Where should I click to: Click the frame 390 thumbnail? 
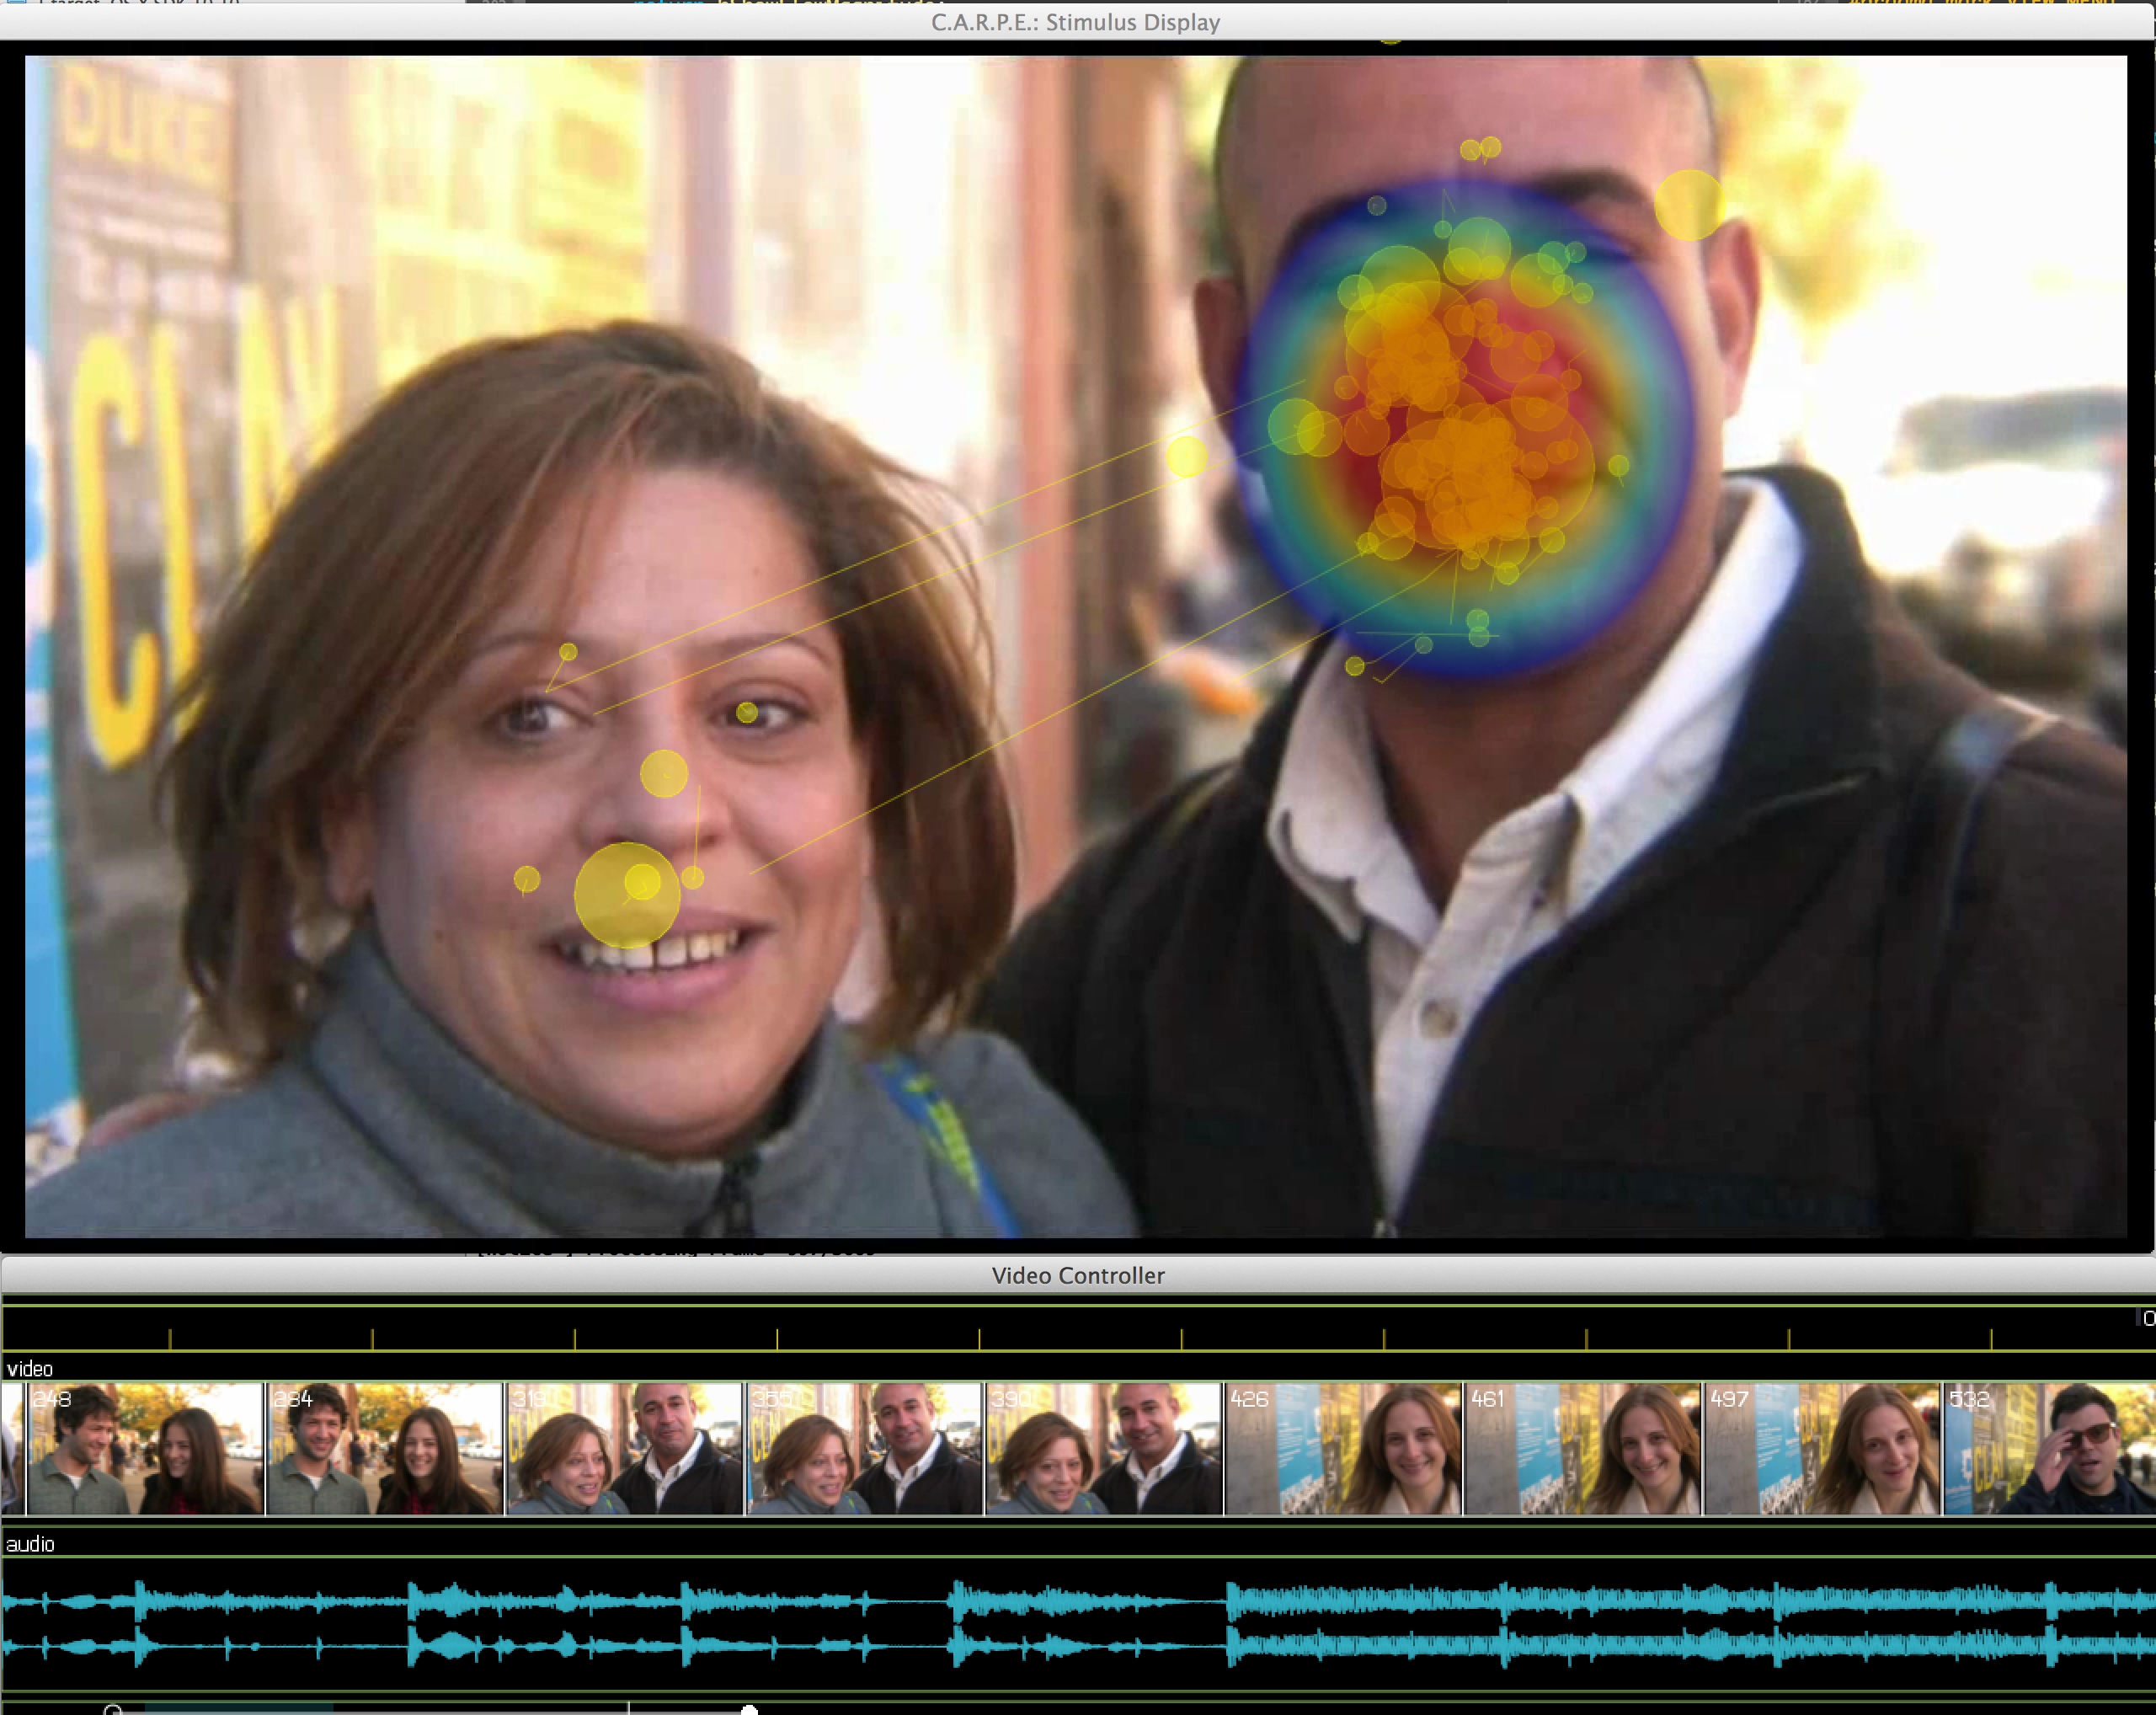[1104, 1448]
